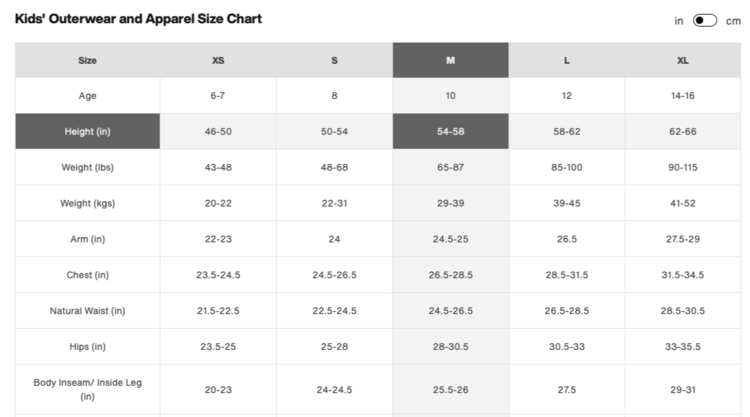Screen dimensions: 750x417
Task: Click the 54-58 height cell
Action: point(450,132)
